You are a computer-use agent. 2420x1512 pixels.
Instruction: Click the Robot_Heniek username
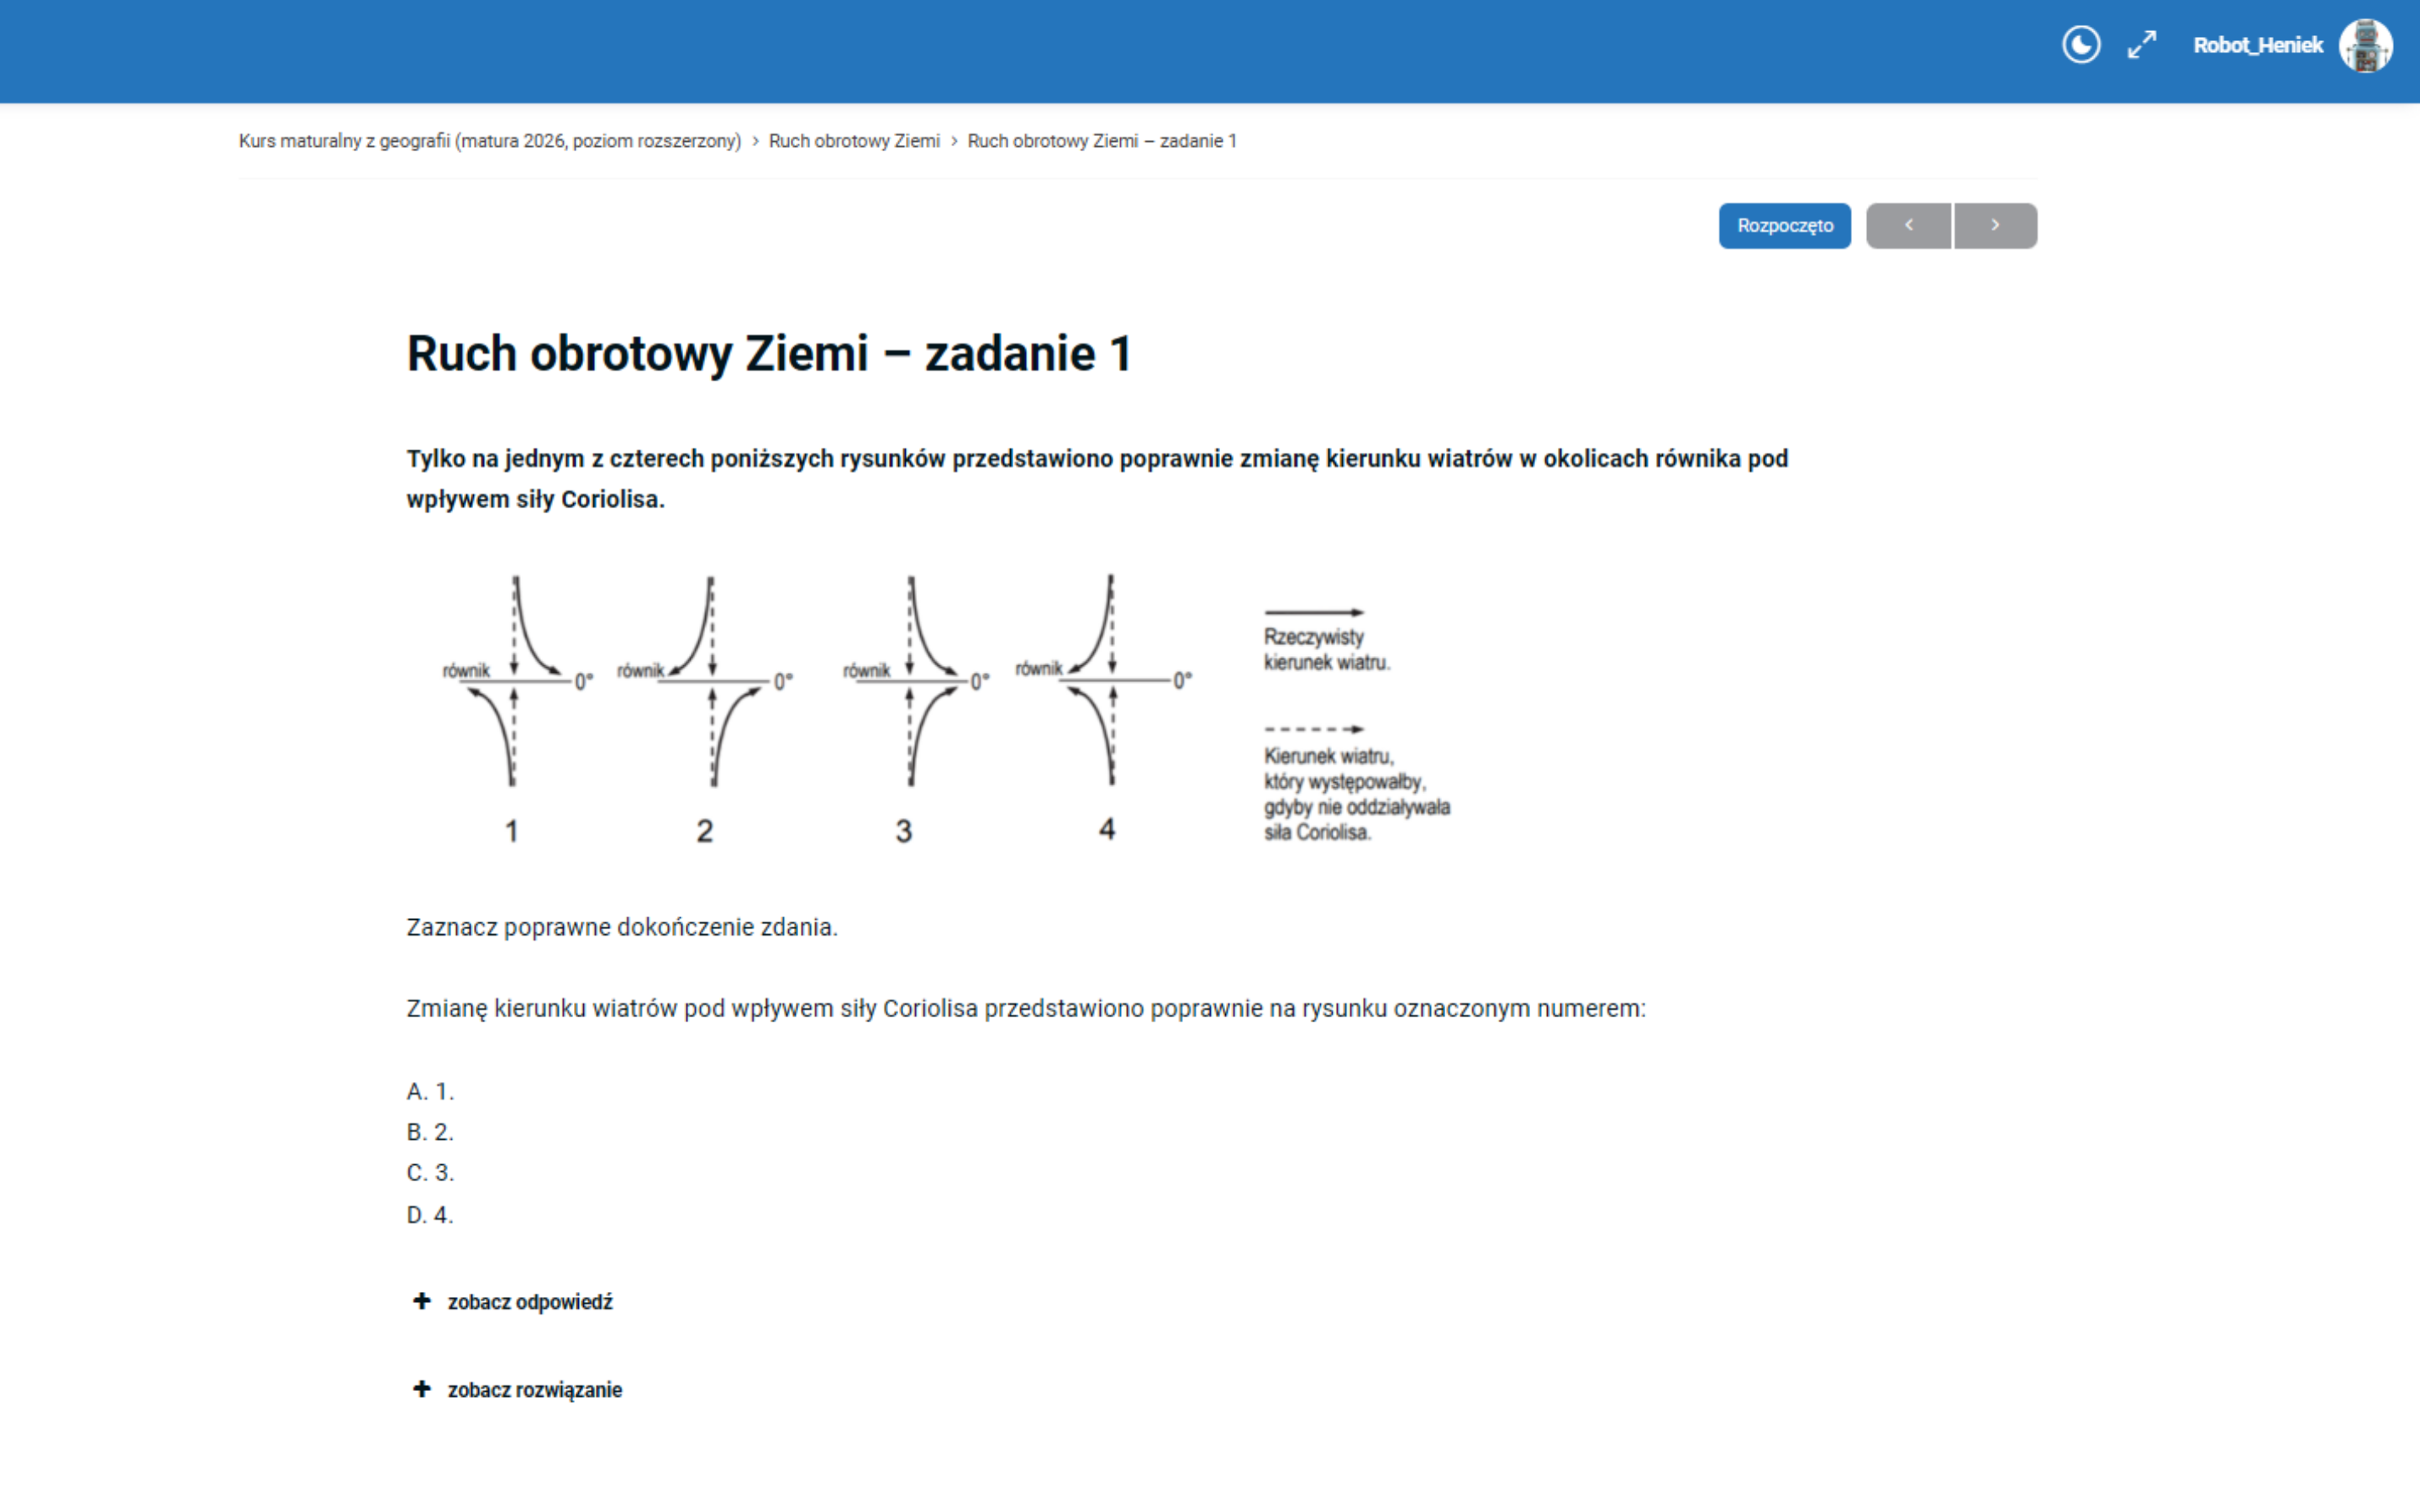point(2257,45)
